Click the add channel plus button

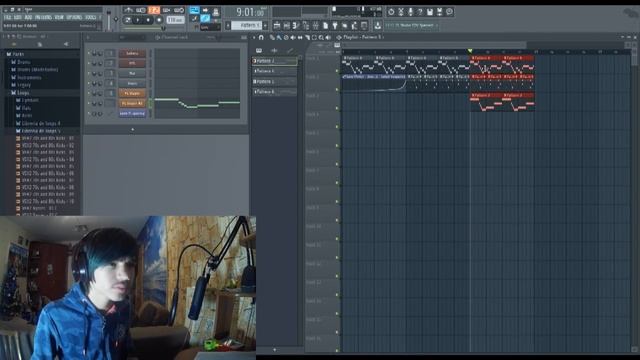click(x=132, y=129)
